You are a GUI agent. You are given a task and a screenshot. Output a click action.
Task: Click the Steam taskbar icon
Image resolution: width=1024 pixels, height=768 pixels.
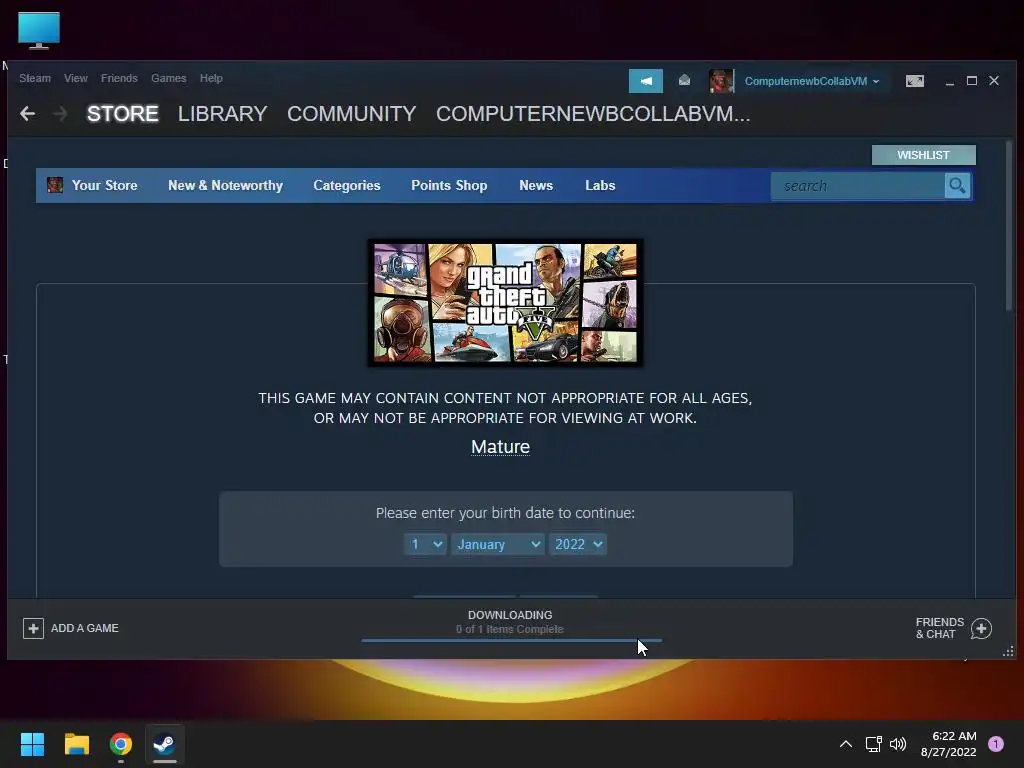[164, 744]
